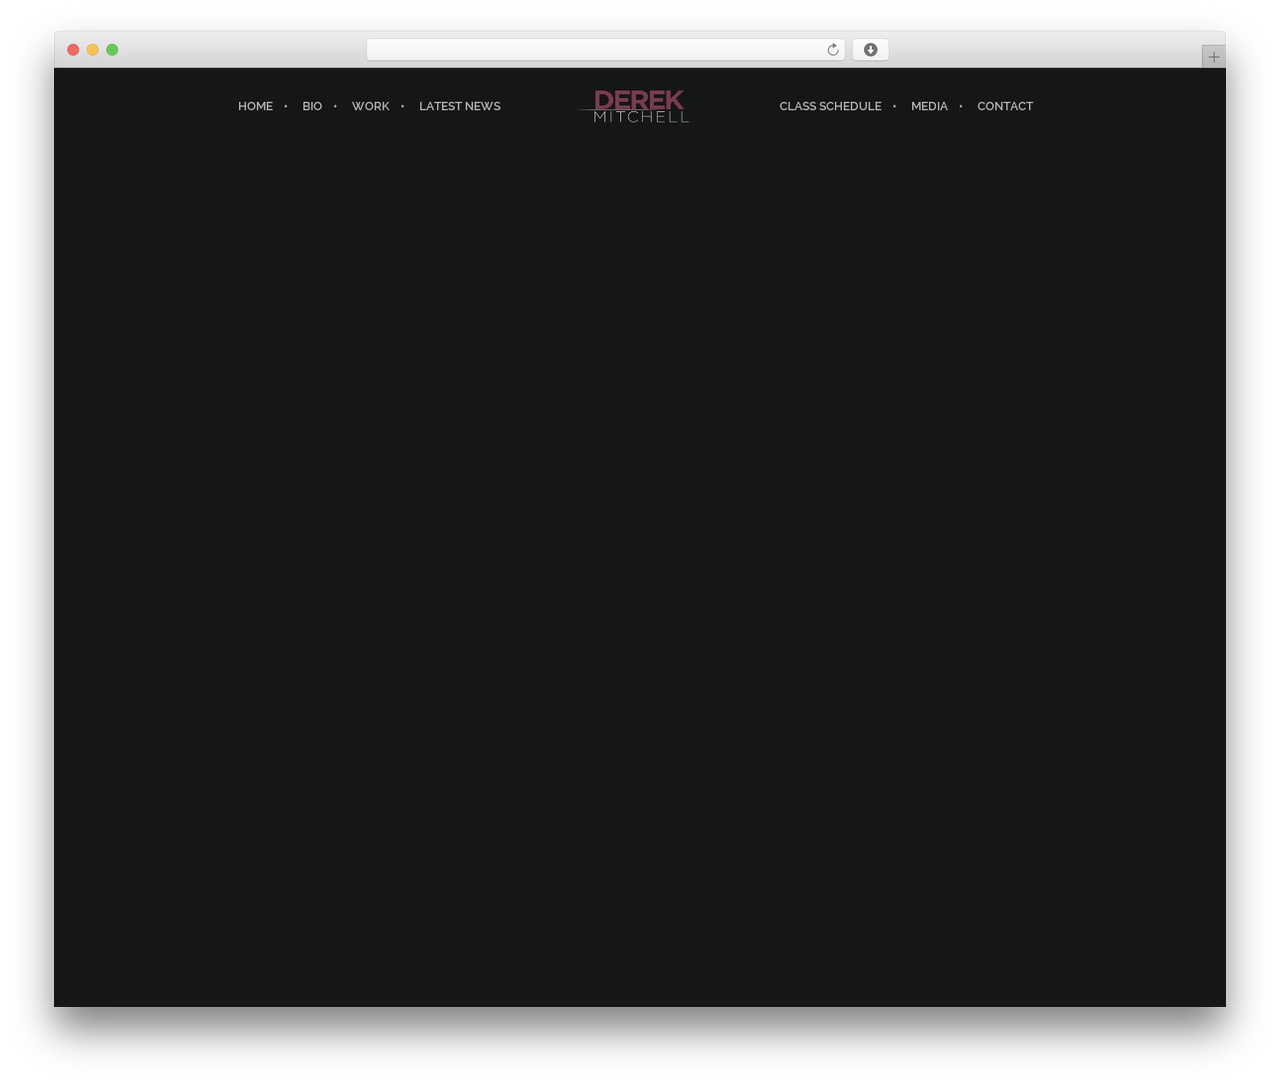This screenshot has height=1084, width=1280.
Task: Select Work in the navigation
Action: click(370, 106)
